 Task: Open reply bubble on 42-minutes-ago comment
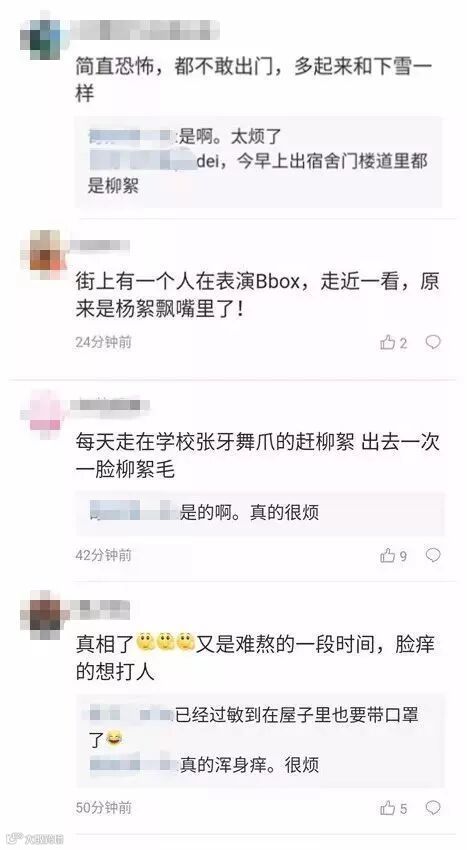[x=433, y=555]
